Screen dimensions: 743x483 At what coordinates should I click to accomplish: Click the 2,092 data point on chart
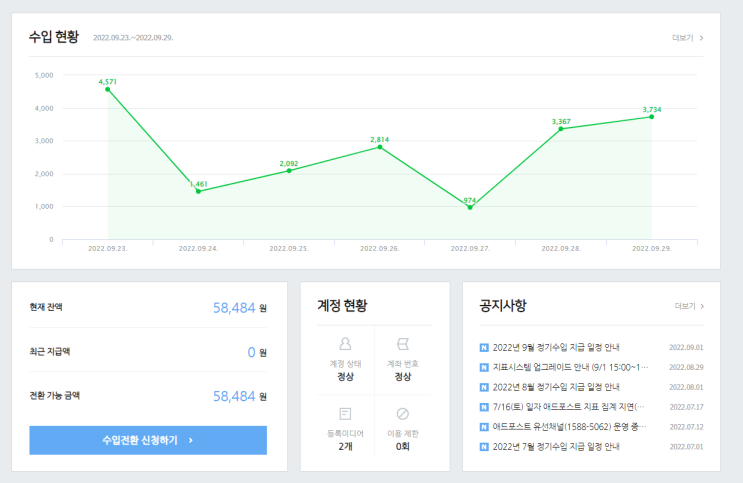pyautogui.click(x=289, y=171)
